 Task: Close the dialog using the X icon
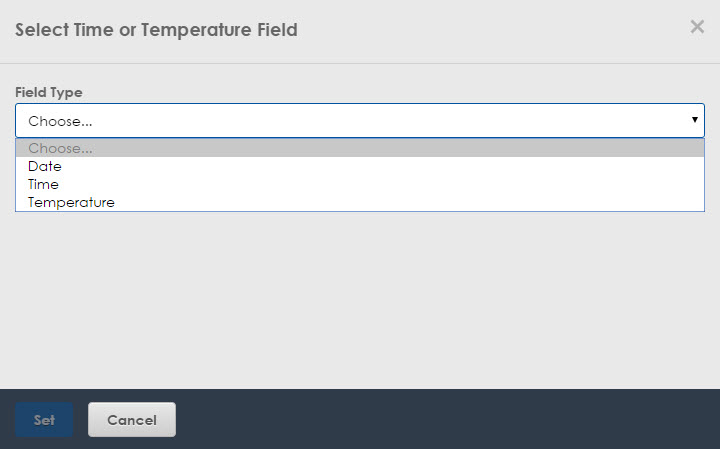(697, 27)
